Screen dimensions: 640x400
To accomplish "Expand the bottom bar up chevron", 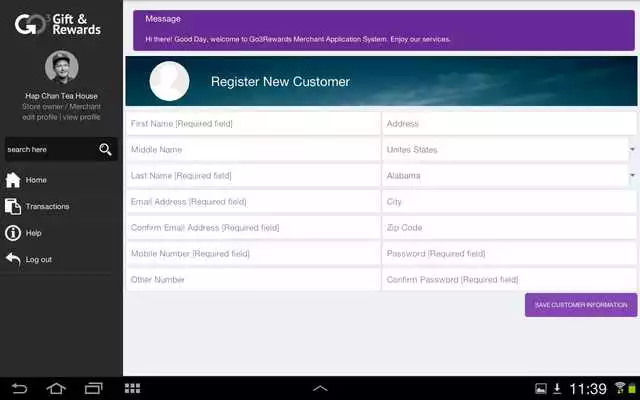I will click(320, 388).
